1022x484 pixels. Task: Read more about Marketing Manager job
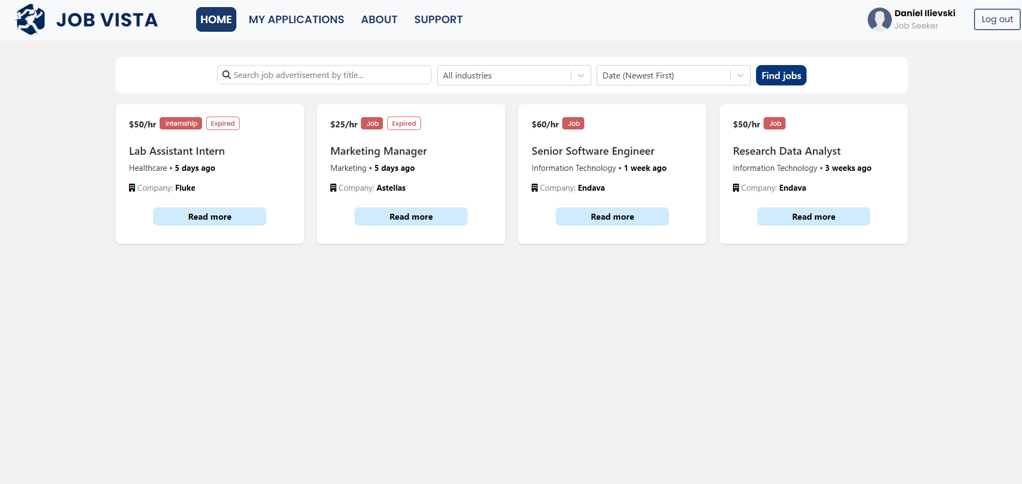(x=411, y=217)
